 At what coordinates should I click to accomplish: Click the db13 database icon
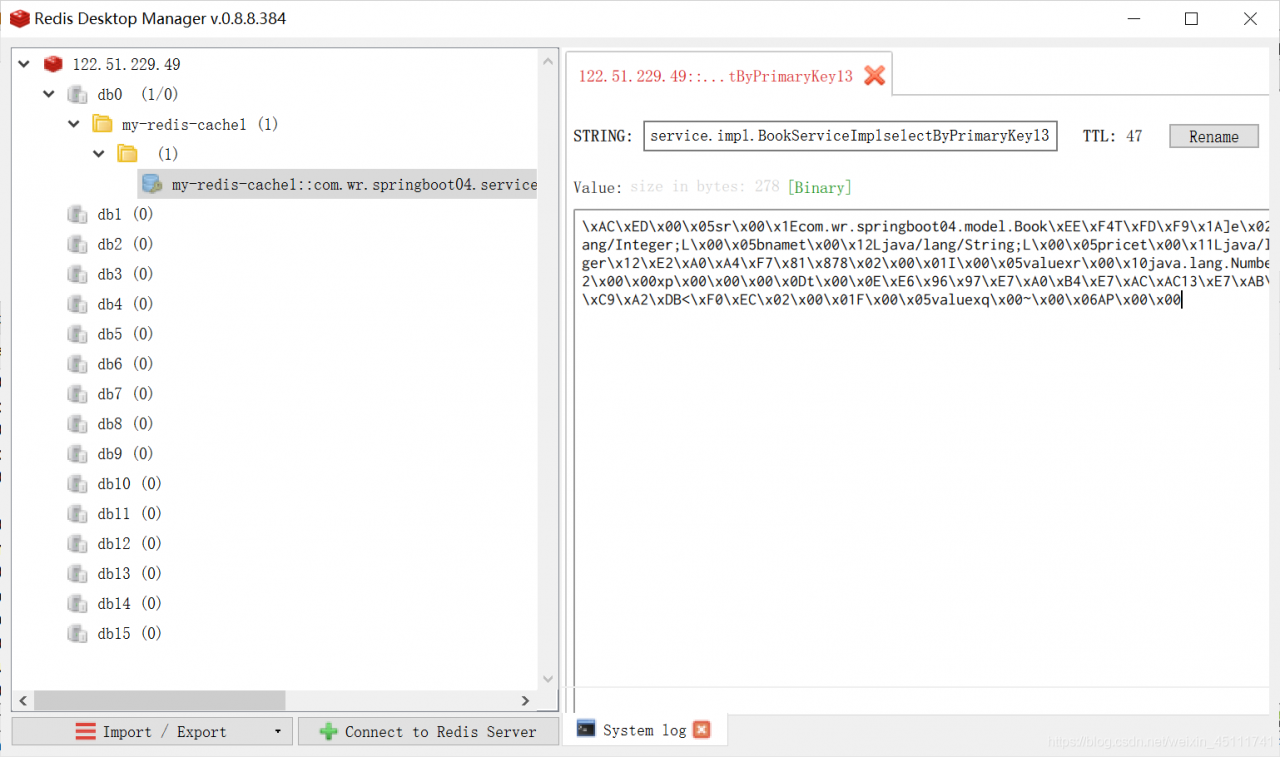[x=78, y=574]
